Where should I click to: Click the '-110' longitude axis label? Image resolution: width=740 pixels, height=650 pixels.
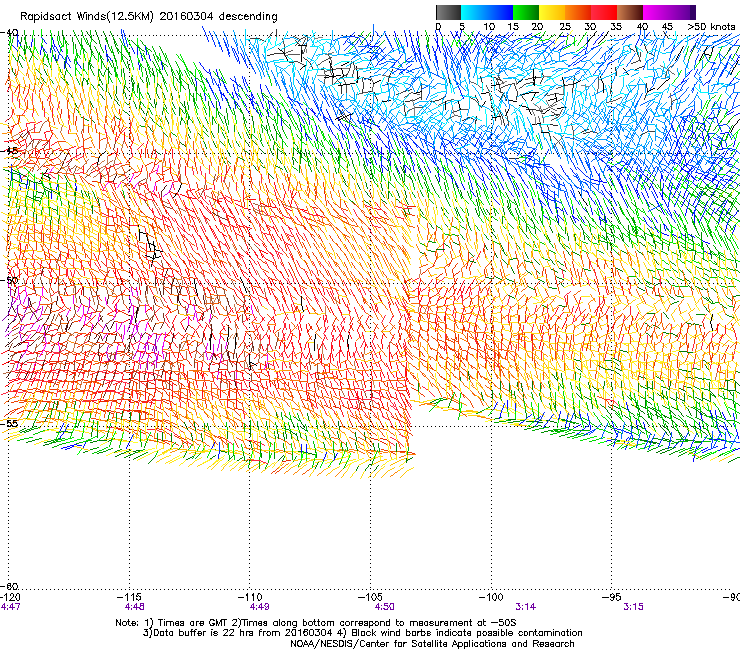[250, 597]
